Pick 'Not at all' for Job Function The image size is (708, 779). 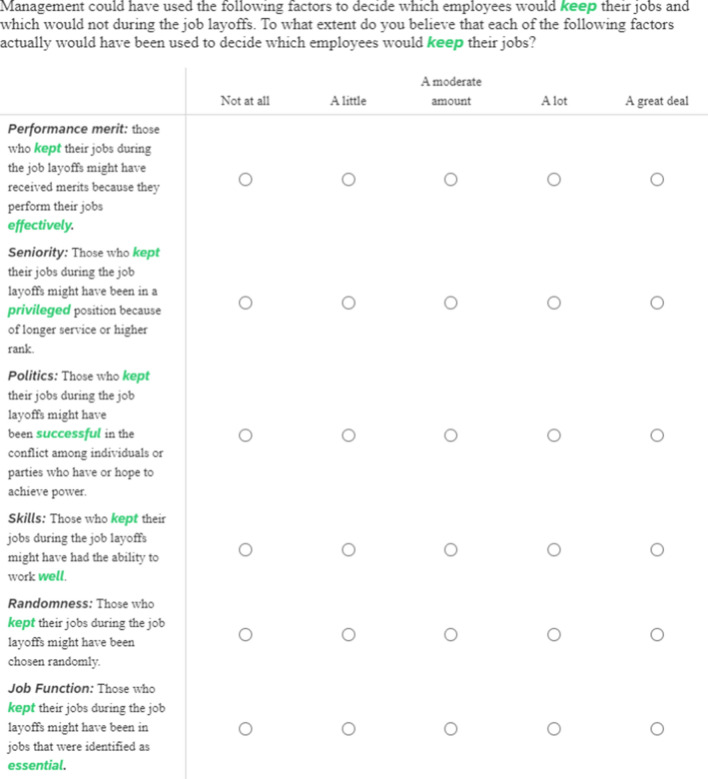point(245,729)
